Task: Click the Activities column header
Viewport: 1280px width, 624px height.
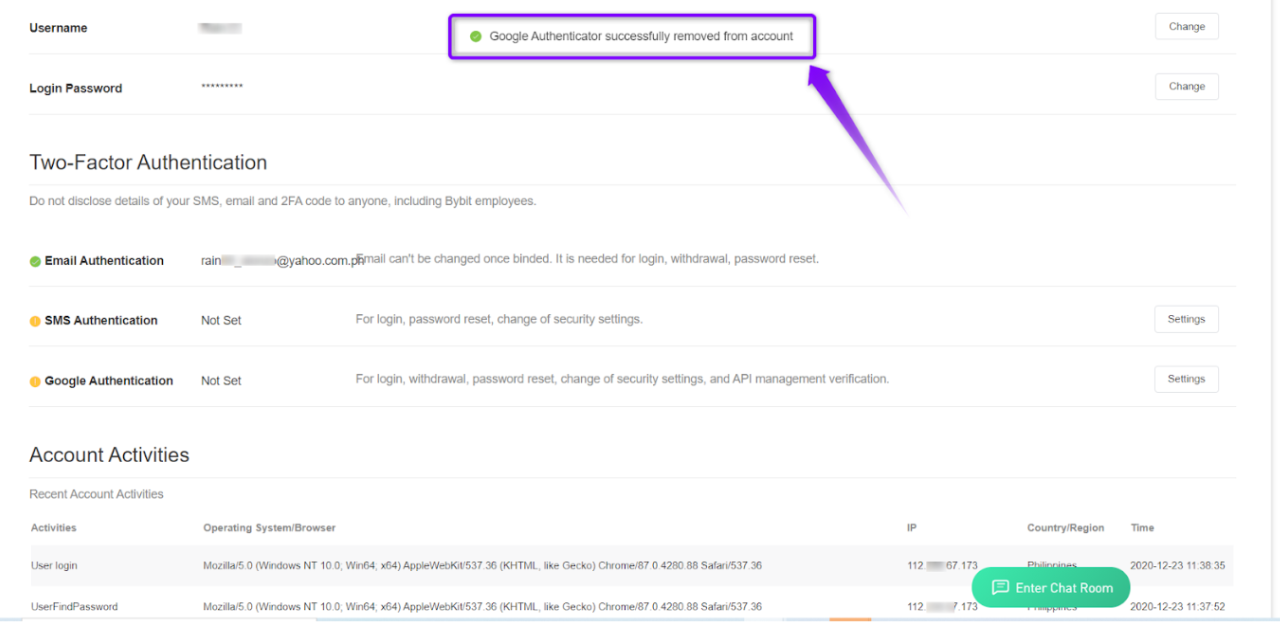Action: coord(54,528)
